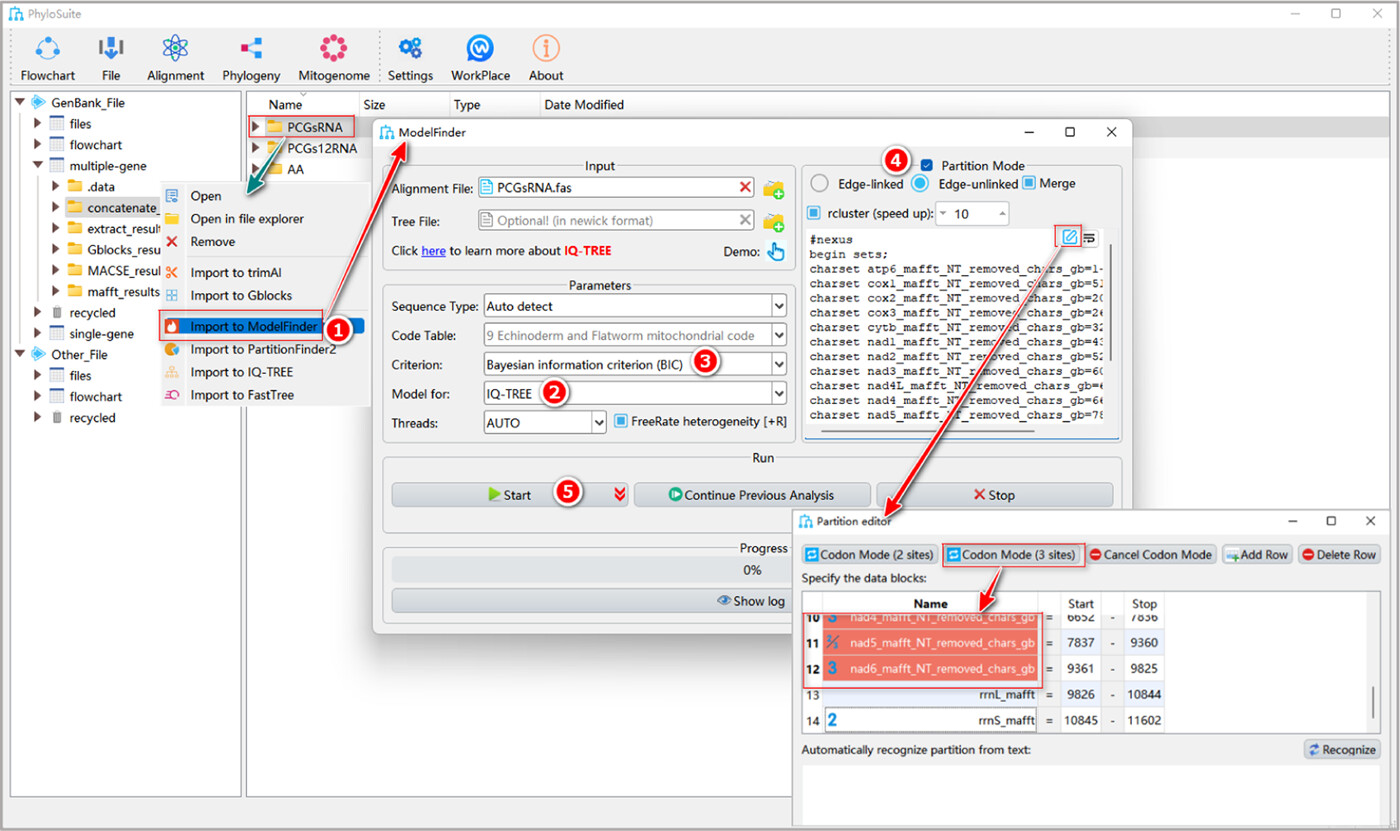Open the Flowchart toolbar icon
This screenshot has width=1400, height=831.
coord(48,58)
